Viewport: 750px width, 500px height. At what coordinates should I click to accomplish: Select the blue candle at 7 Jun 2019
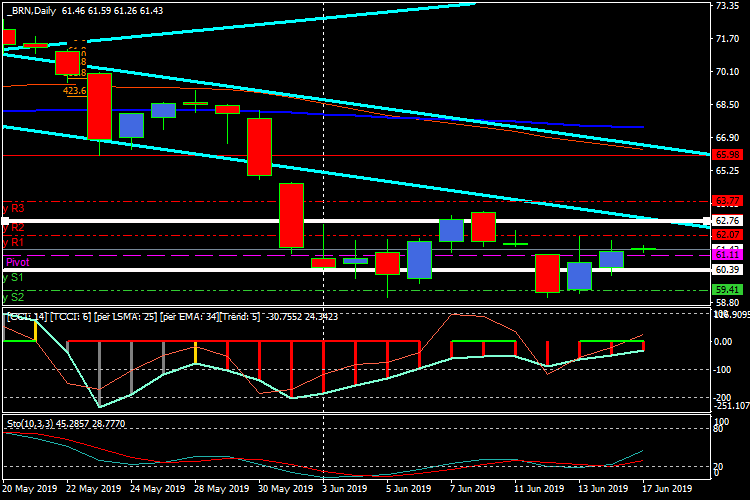pos(451,230)
